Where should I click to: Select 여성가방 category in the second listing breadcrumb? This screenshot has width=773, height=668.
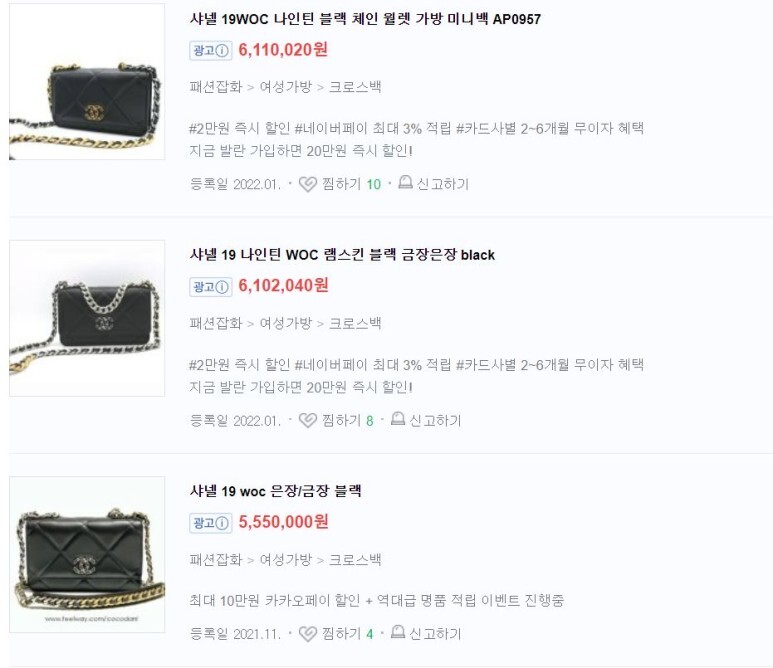[x=285, y=323]
